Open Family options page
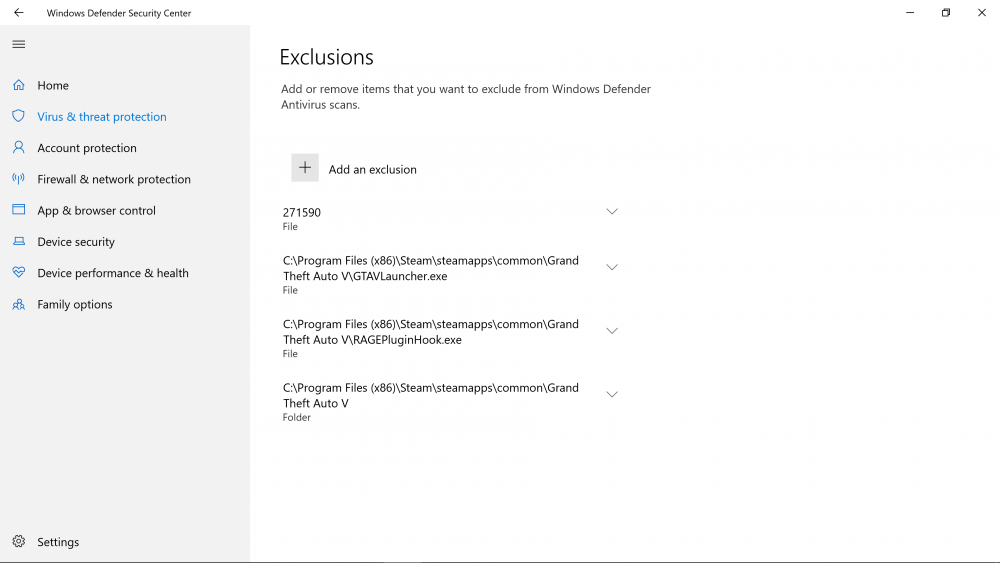Viewport: 1000px width, 563px height. point(75,305)
